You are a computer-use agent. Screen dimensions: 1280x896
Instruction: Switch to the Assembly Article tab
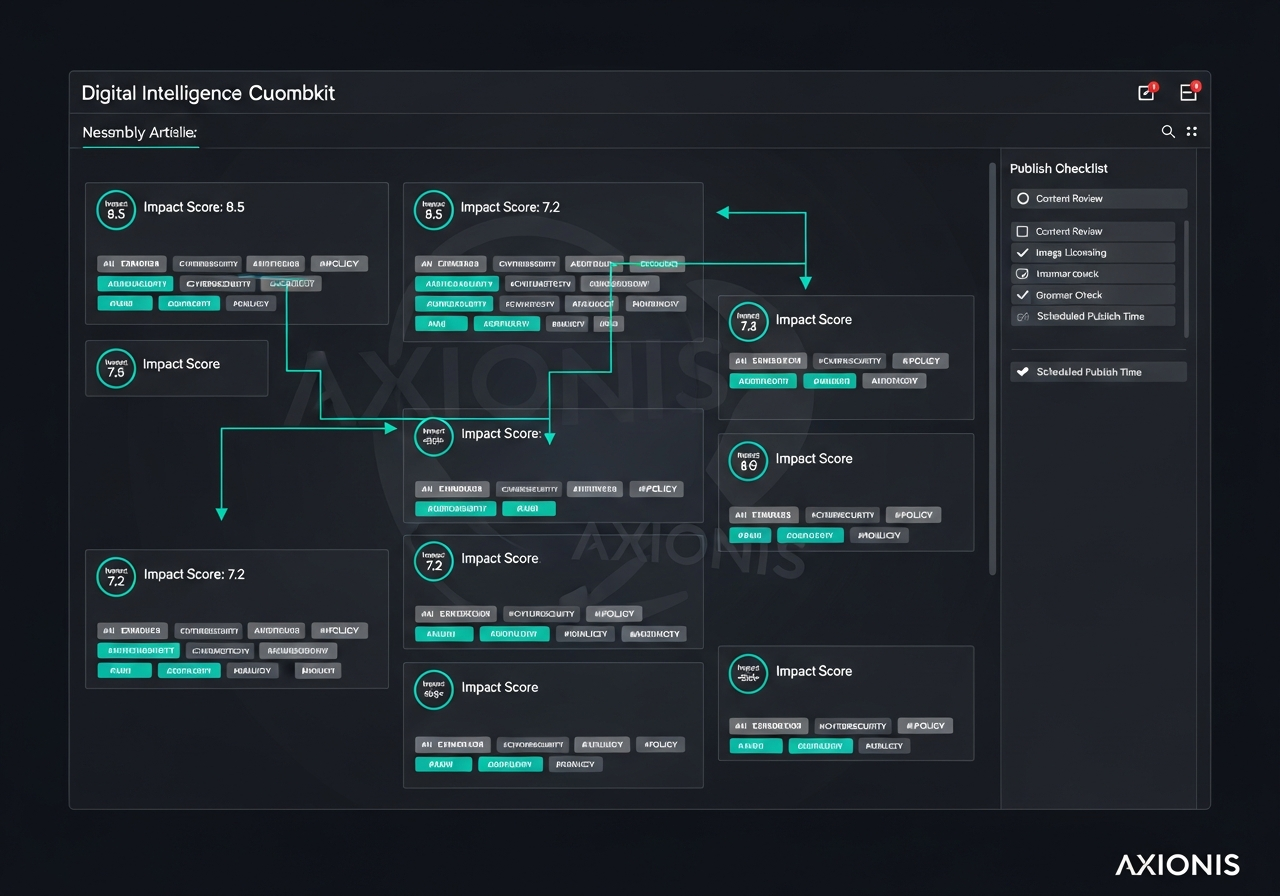(140, 131)
